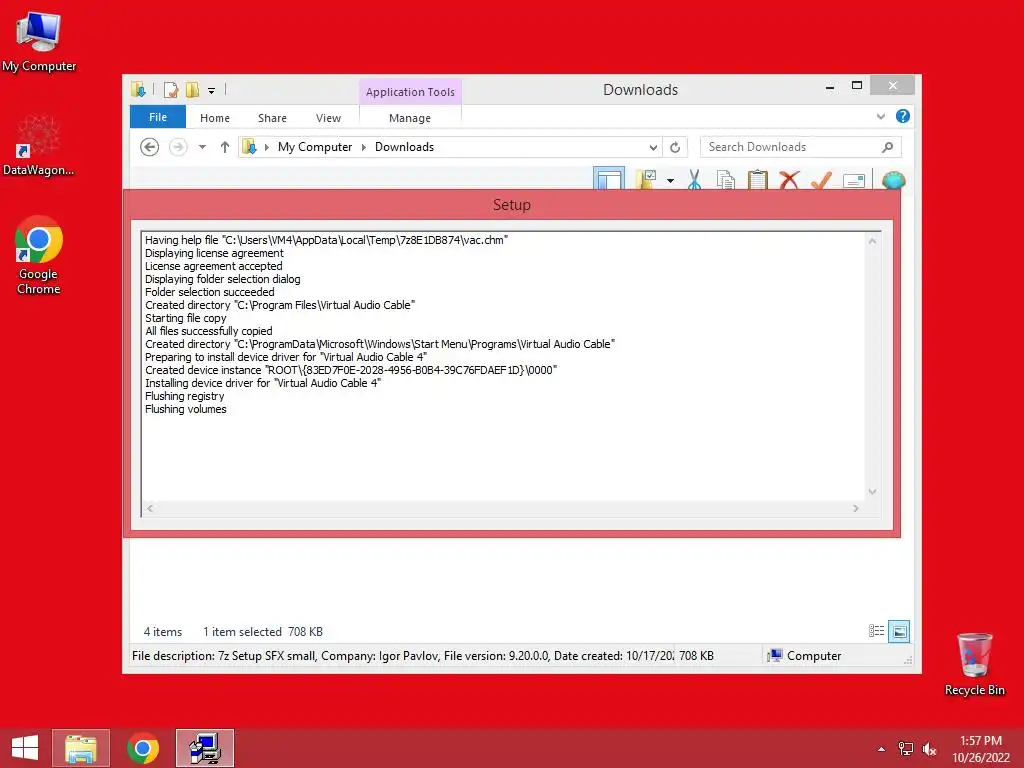
Task: Open Google Chrome desktop shortcut
Action: [x=38, y=255]
